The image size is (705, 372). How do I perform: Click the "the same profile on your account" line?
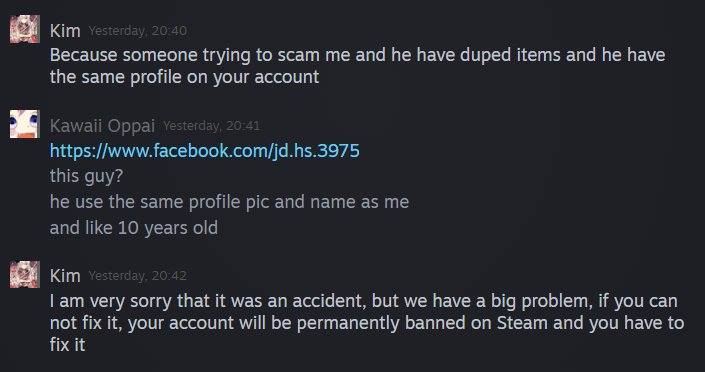pyautogui.click(x=184, y=77)
